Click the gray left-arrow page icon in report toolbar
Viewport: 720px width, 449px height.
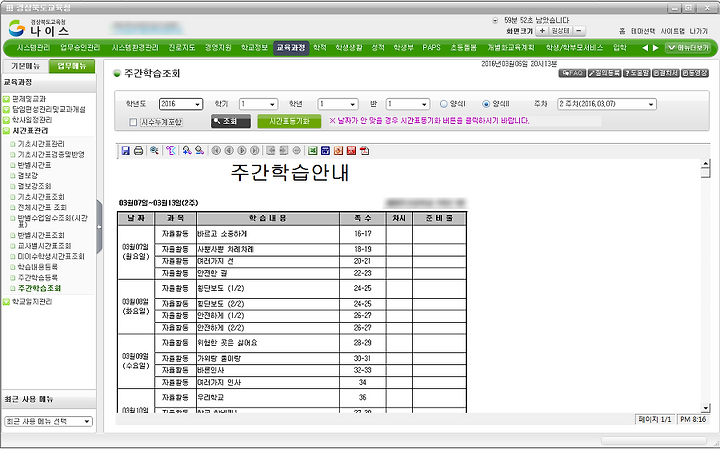coord(271,151)
